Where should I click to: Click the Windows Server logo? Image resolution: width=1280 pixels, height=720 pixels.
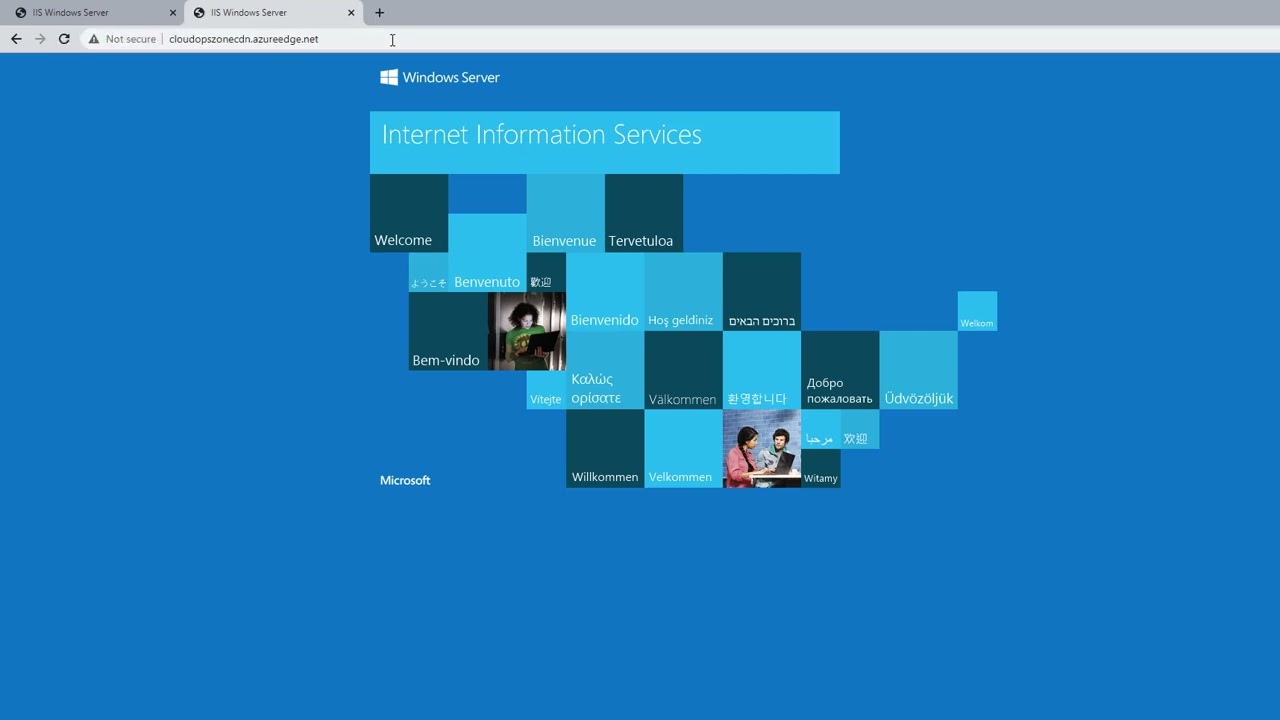click(x=440, y=77)
